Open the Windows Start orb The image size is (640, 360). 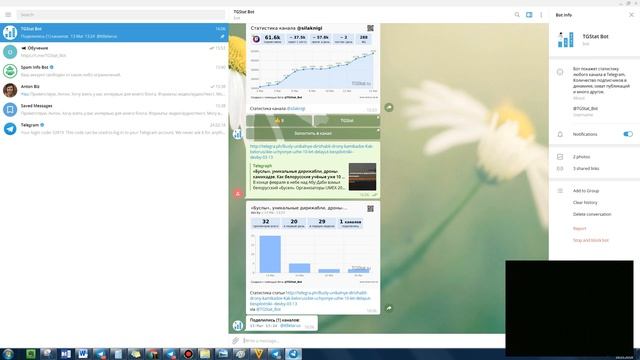(x=8, y=354)
